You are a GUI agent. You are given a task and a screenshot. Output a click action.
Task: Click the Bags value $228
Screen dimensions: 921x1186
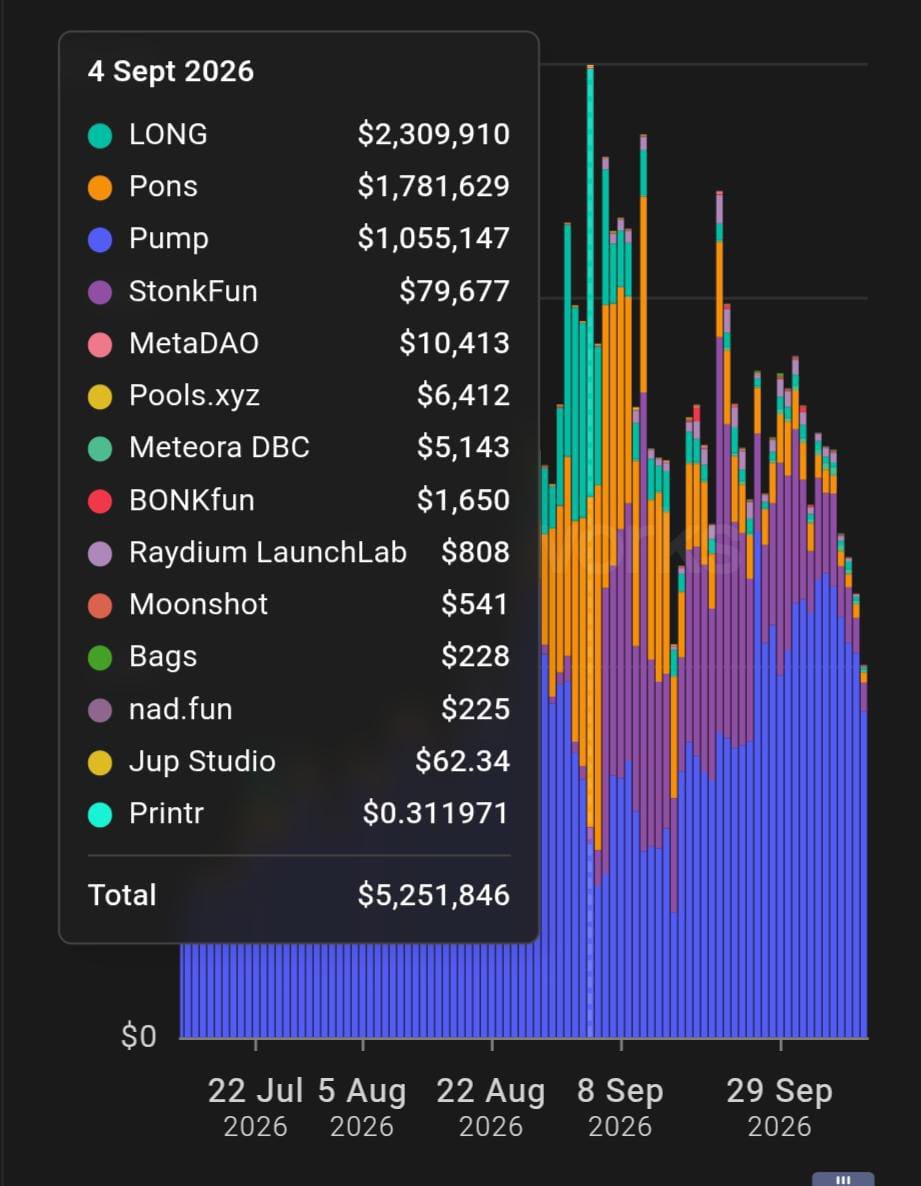tap(476, 657)
